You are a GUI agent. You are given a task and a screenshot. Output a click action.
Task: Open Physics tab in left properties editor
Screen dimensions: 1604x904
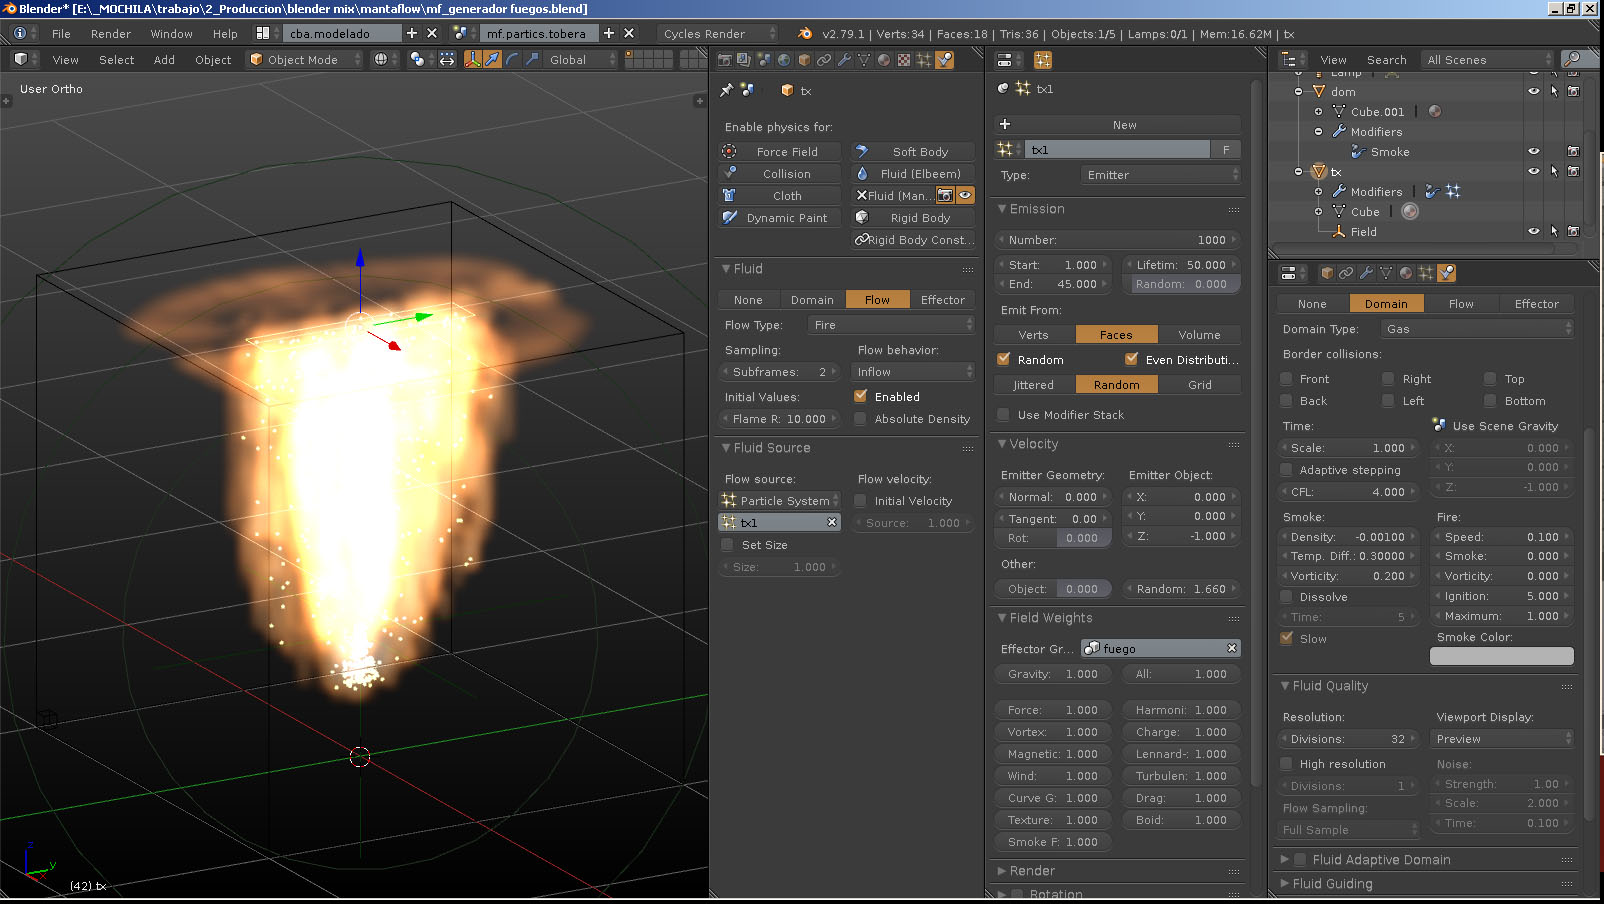pos(944,60)
